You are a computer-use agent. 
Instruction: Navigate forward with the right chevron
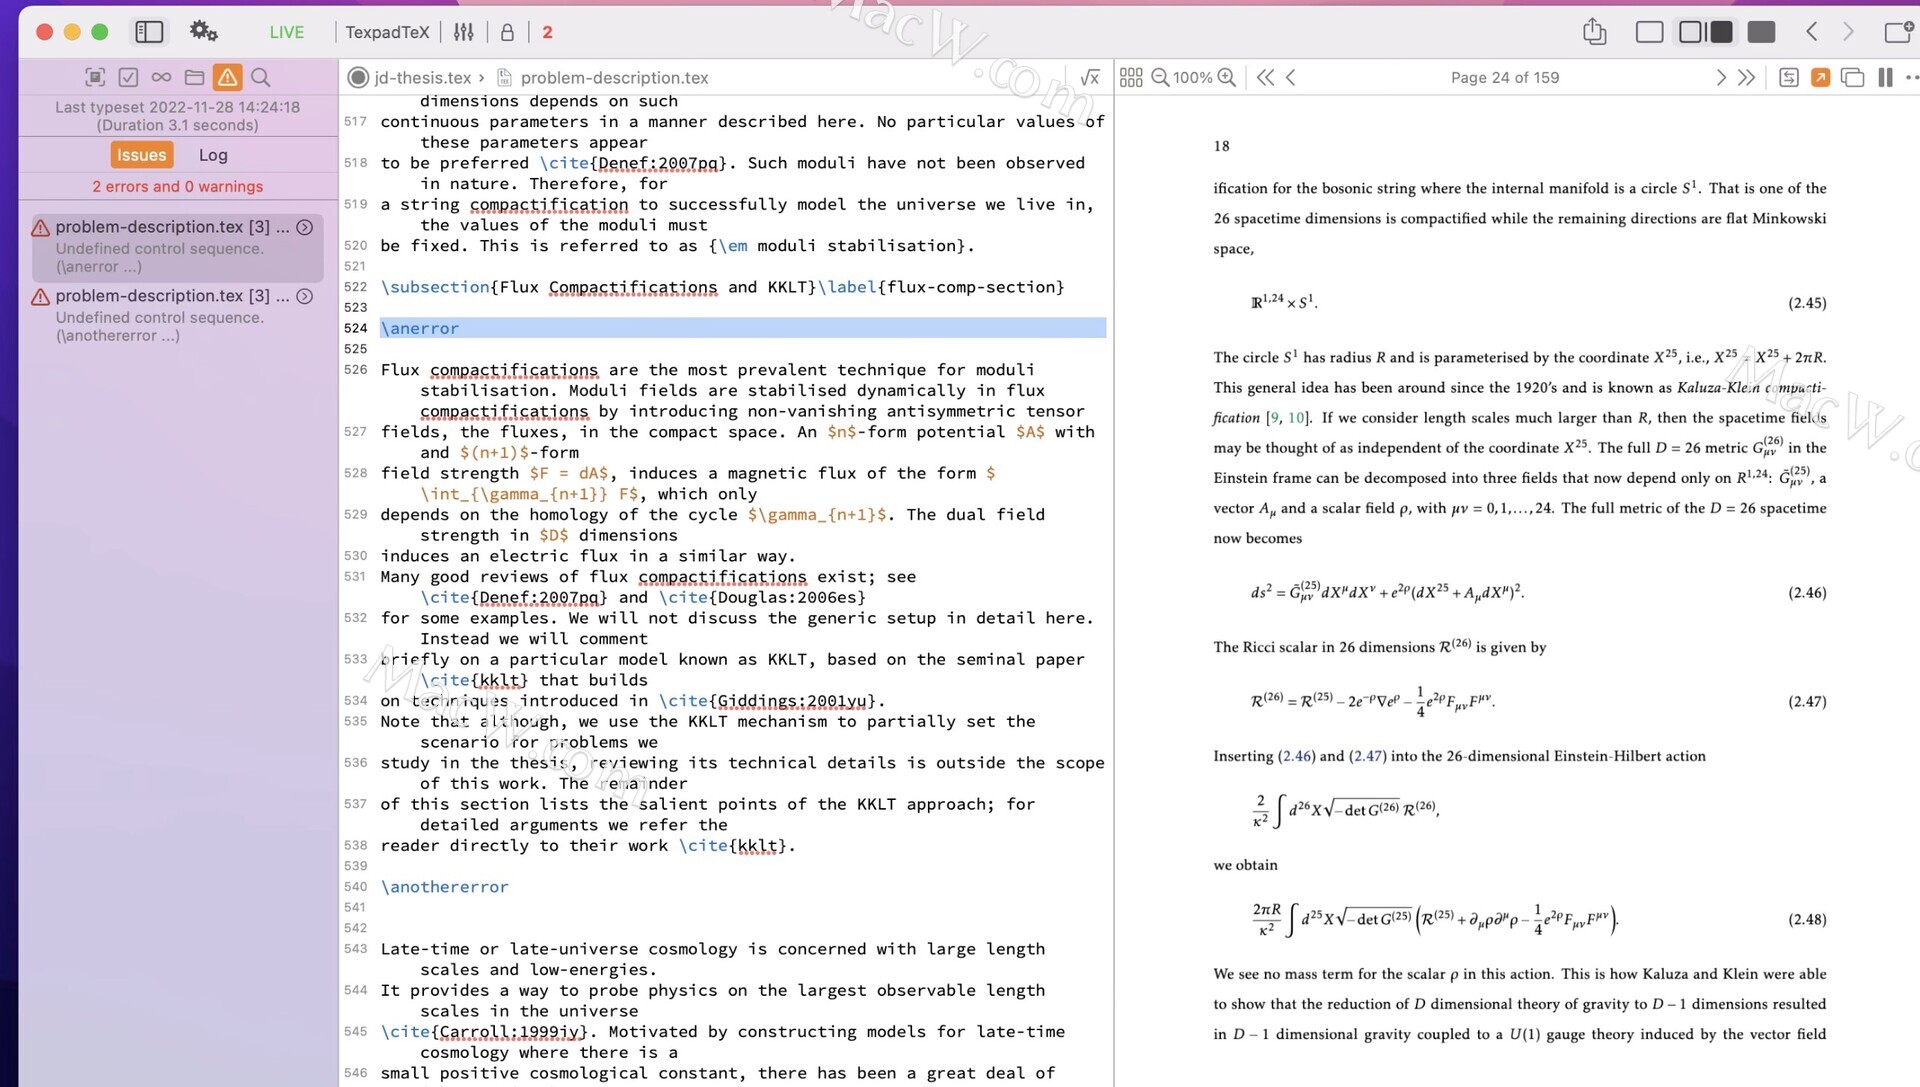[x=1848, y=32]
